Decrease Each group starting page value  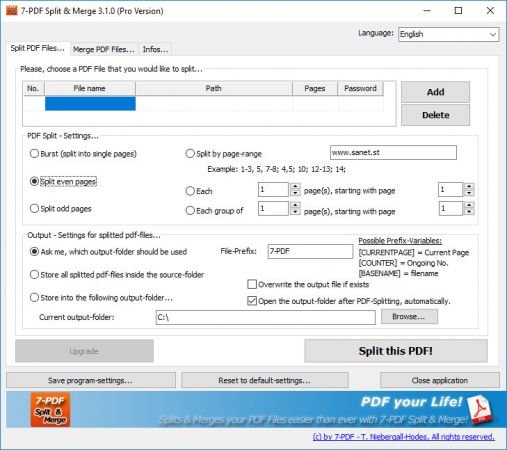coord(469,212)
